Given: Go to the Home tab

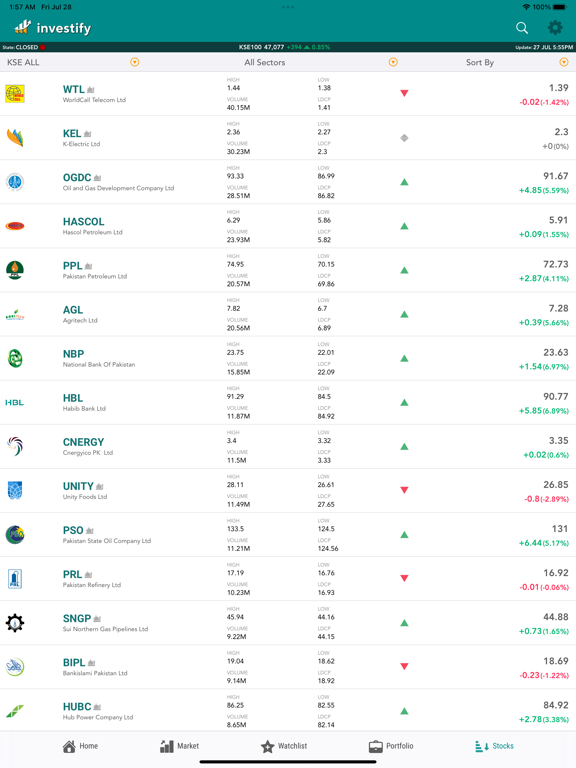Looking at the screenshot, I should click(x=80, y=746).
